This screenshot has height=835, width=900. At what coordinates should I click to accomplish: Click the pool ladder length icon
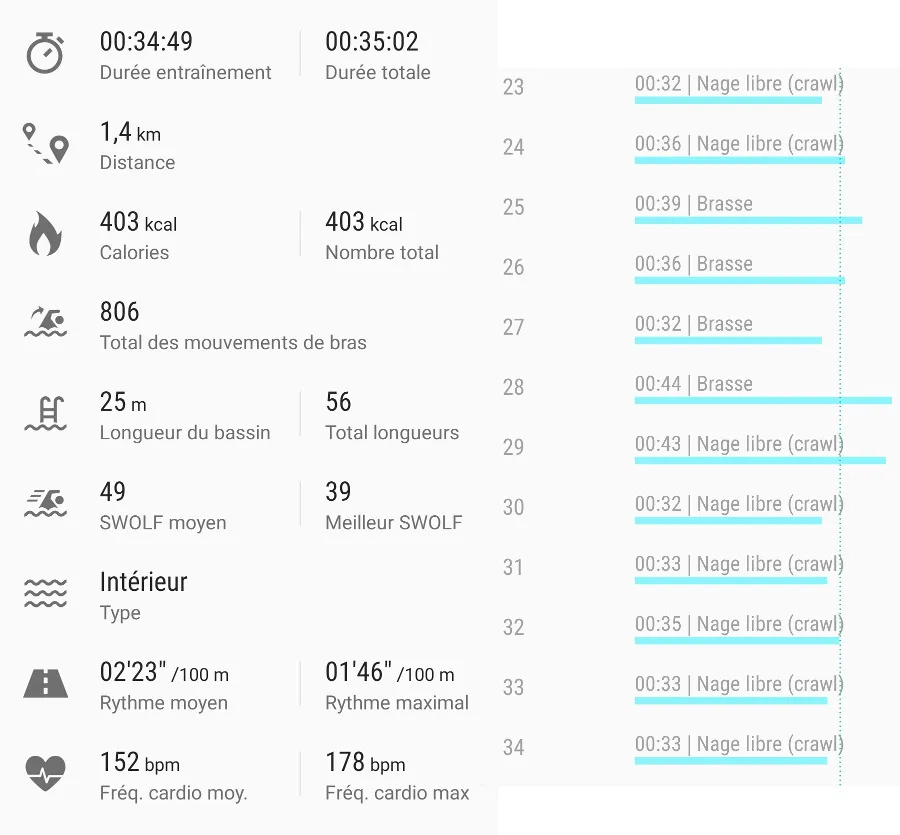[x=45, y=413]
